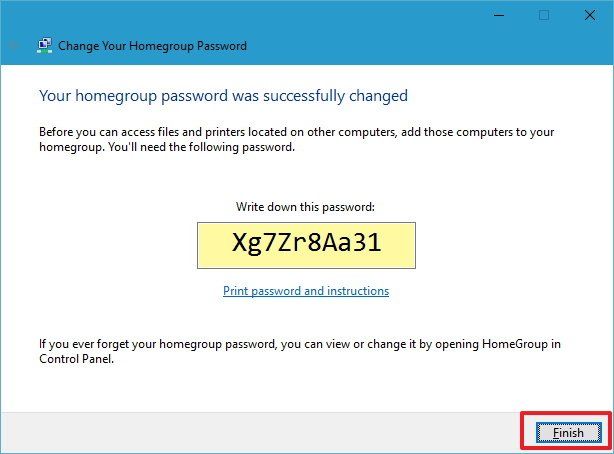Click the Finish button

tap(568, 432)
